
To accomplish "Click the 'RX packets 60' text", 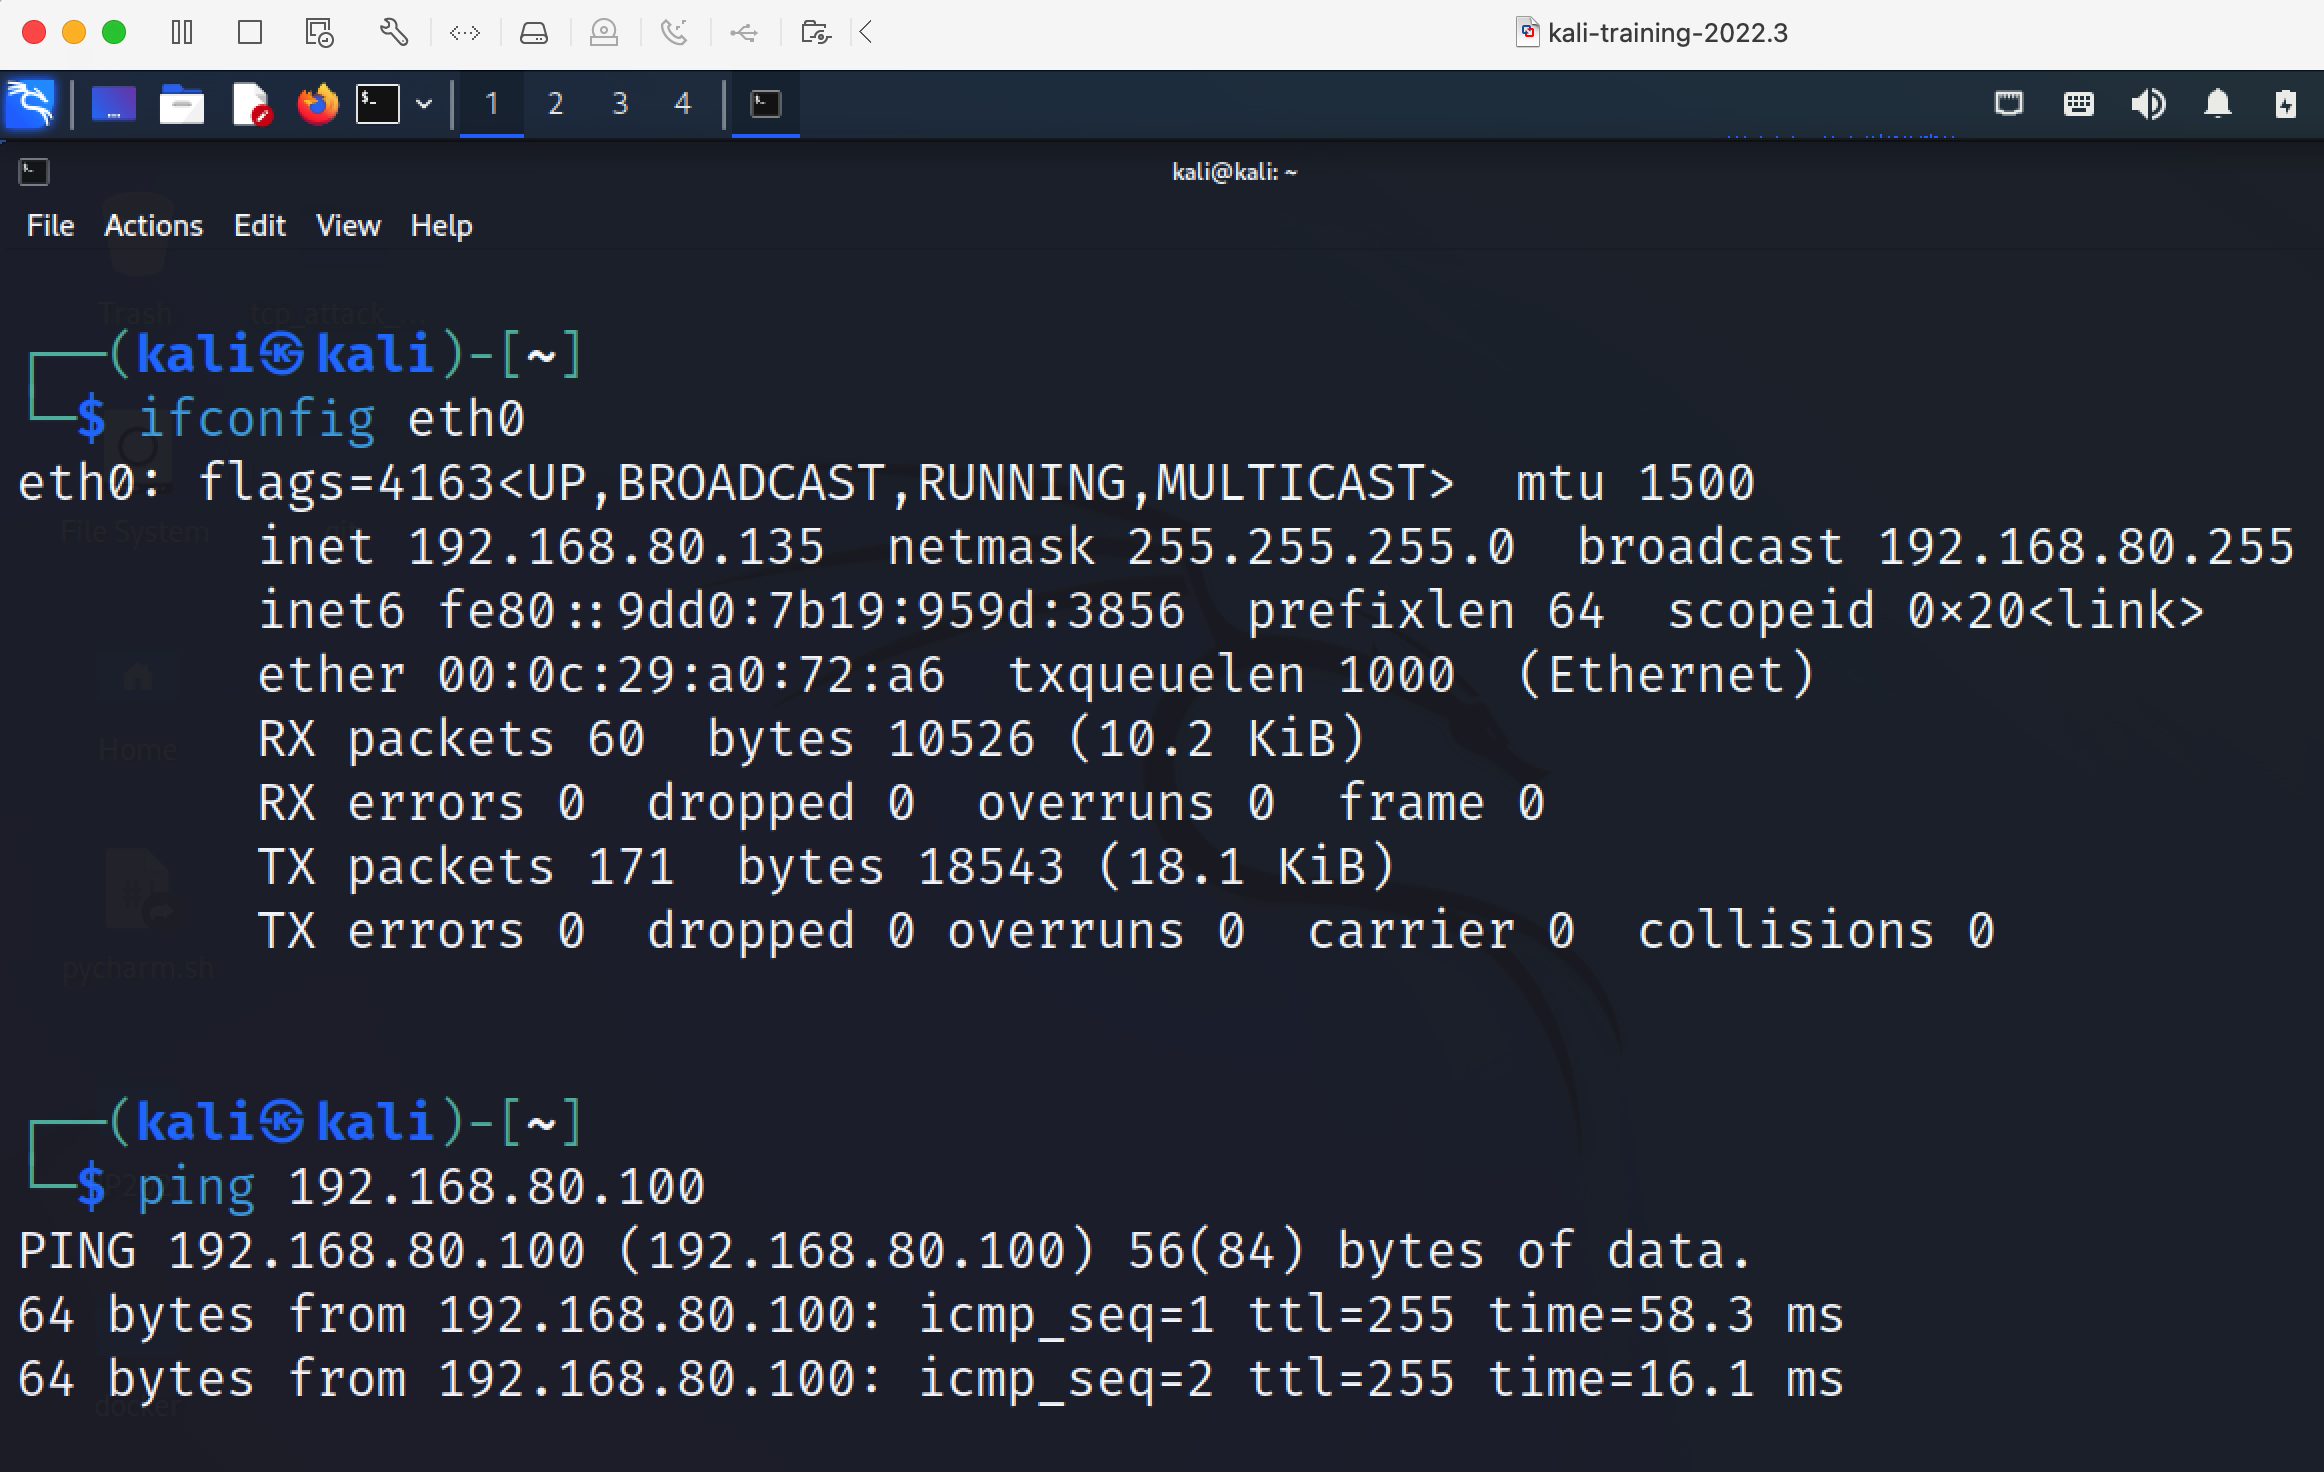I will 451,739.
